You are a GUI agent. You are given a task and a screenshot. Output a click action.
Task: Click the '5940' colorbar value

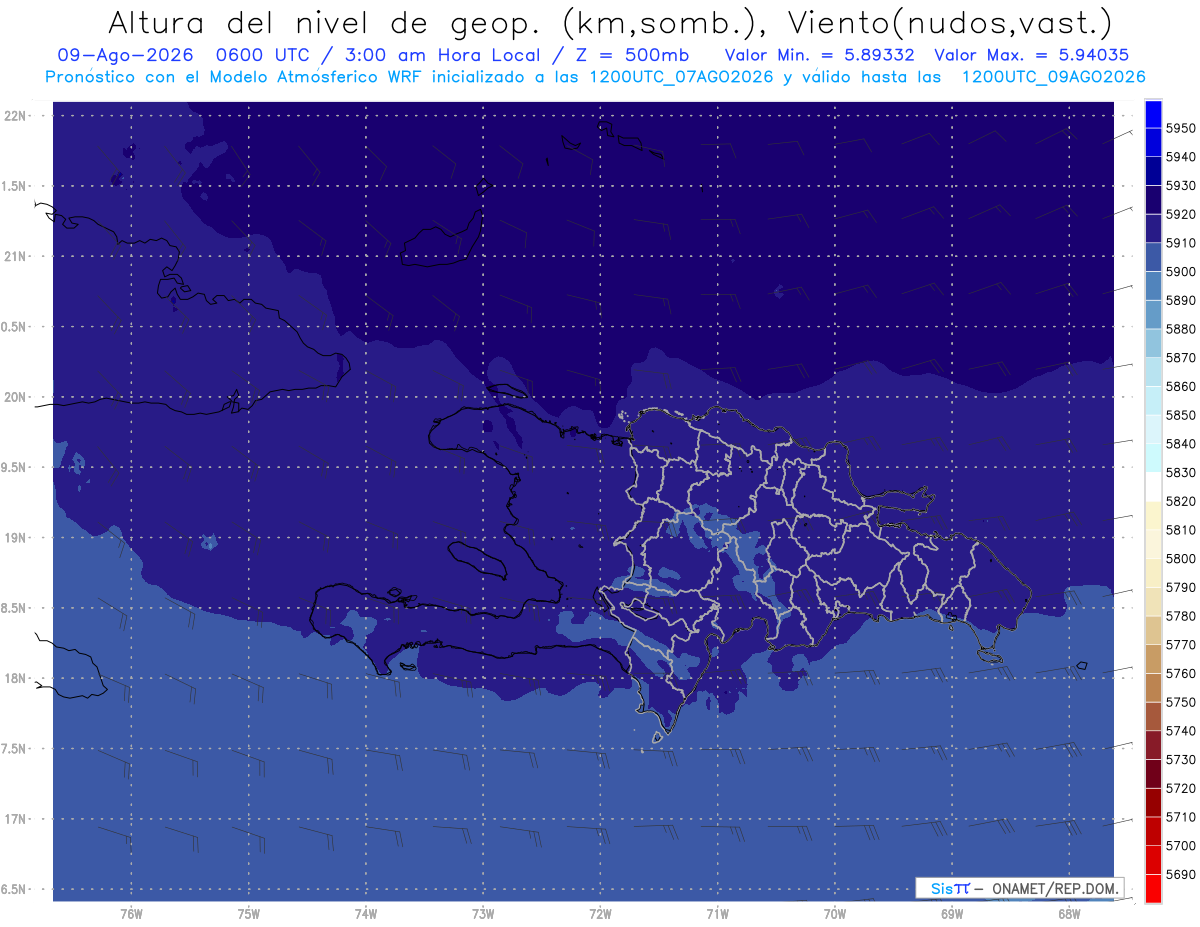(1181, 157)
